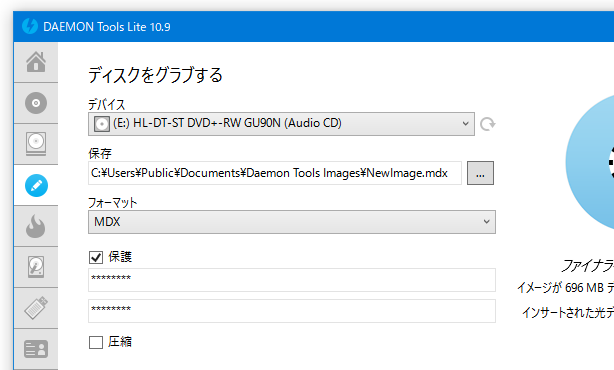Click the first password field
Image resolution: width=614 pixels, height=370 pixels.
[x=292, y=280]
